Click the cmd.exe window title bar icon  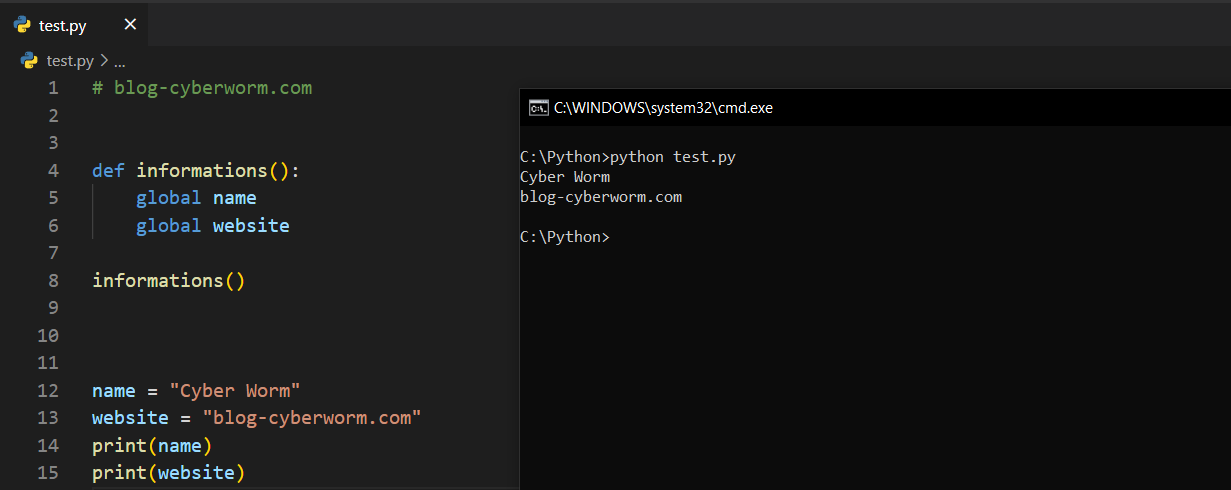[538, 108]
